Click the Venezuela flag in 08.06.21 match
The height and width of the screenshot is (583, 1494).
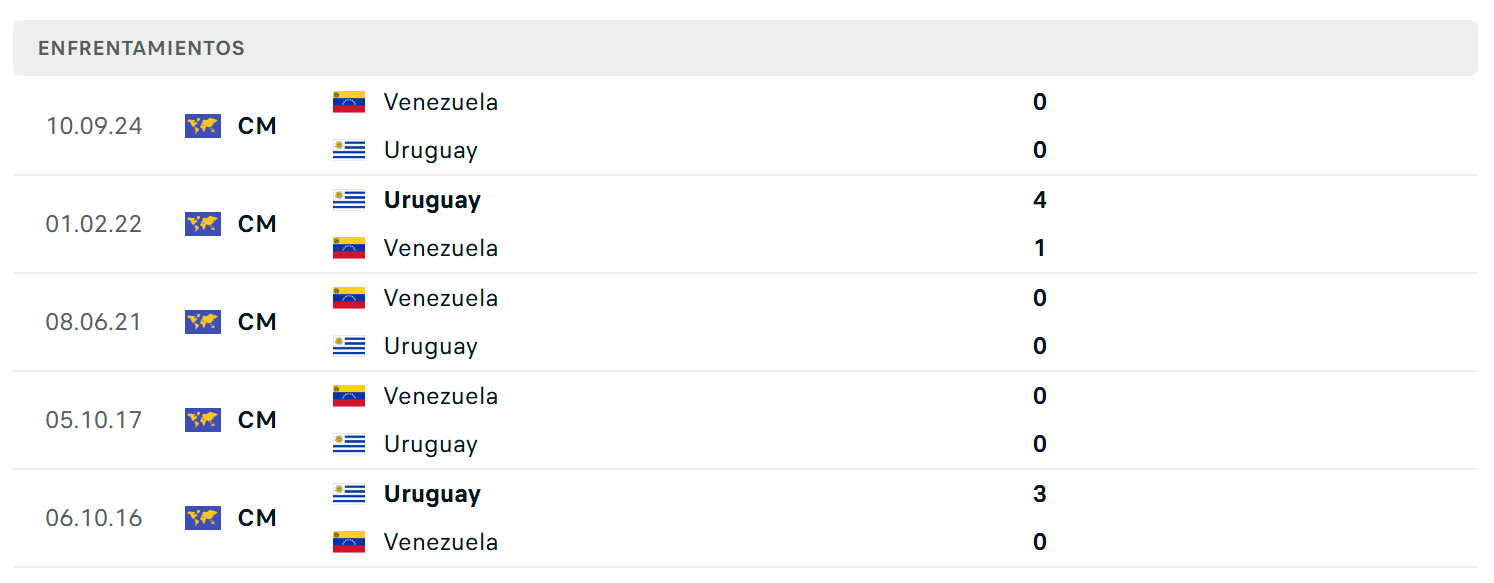pos(349,298)
